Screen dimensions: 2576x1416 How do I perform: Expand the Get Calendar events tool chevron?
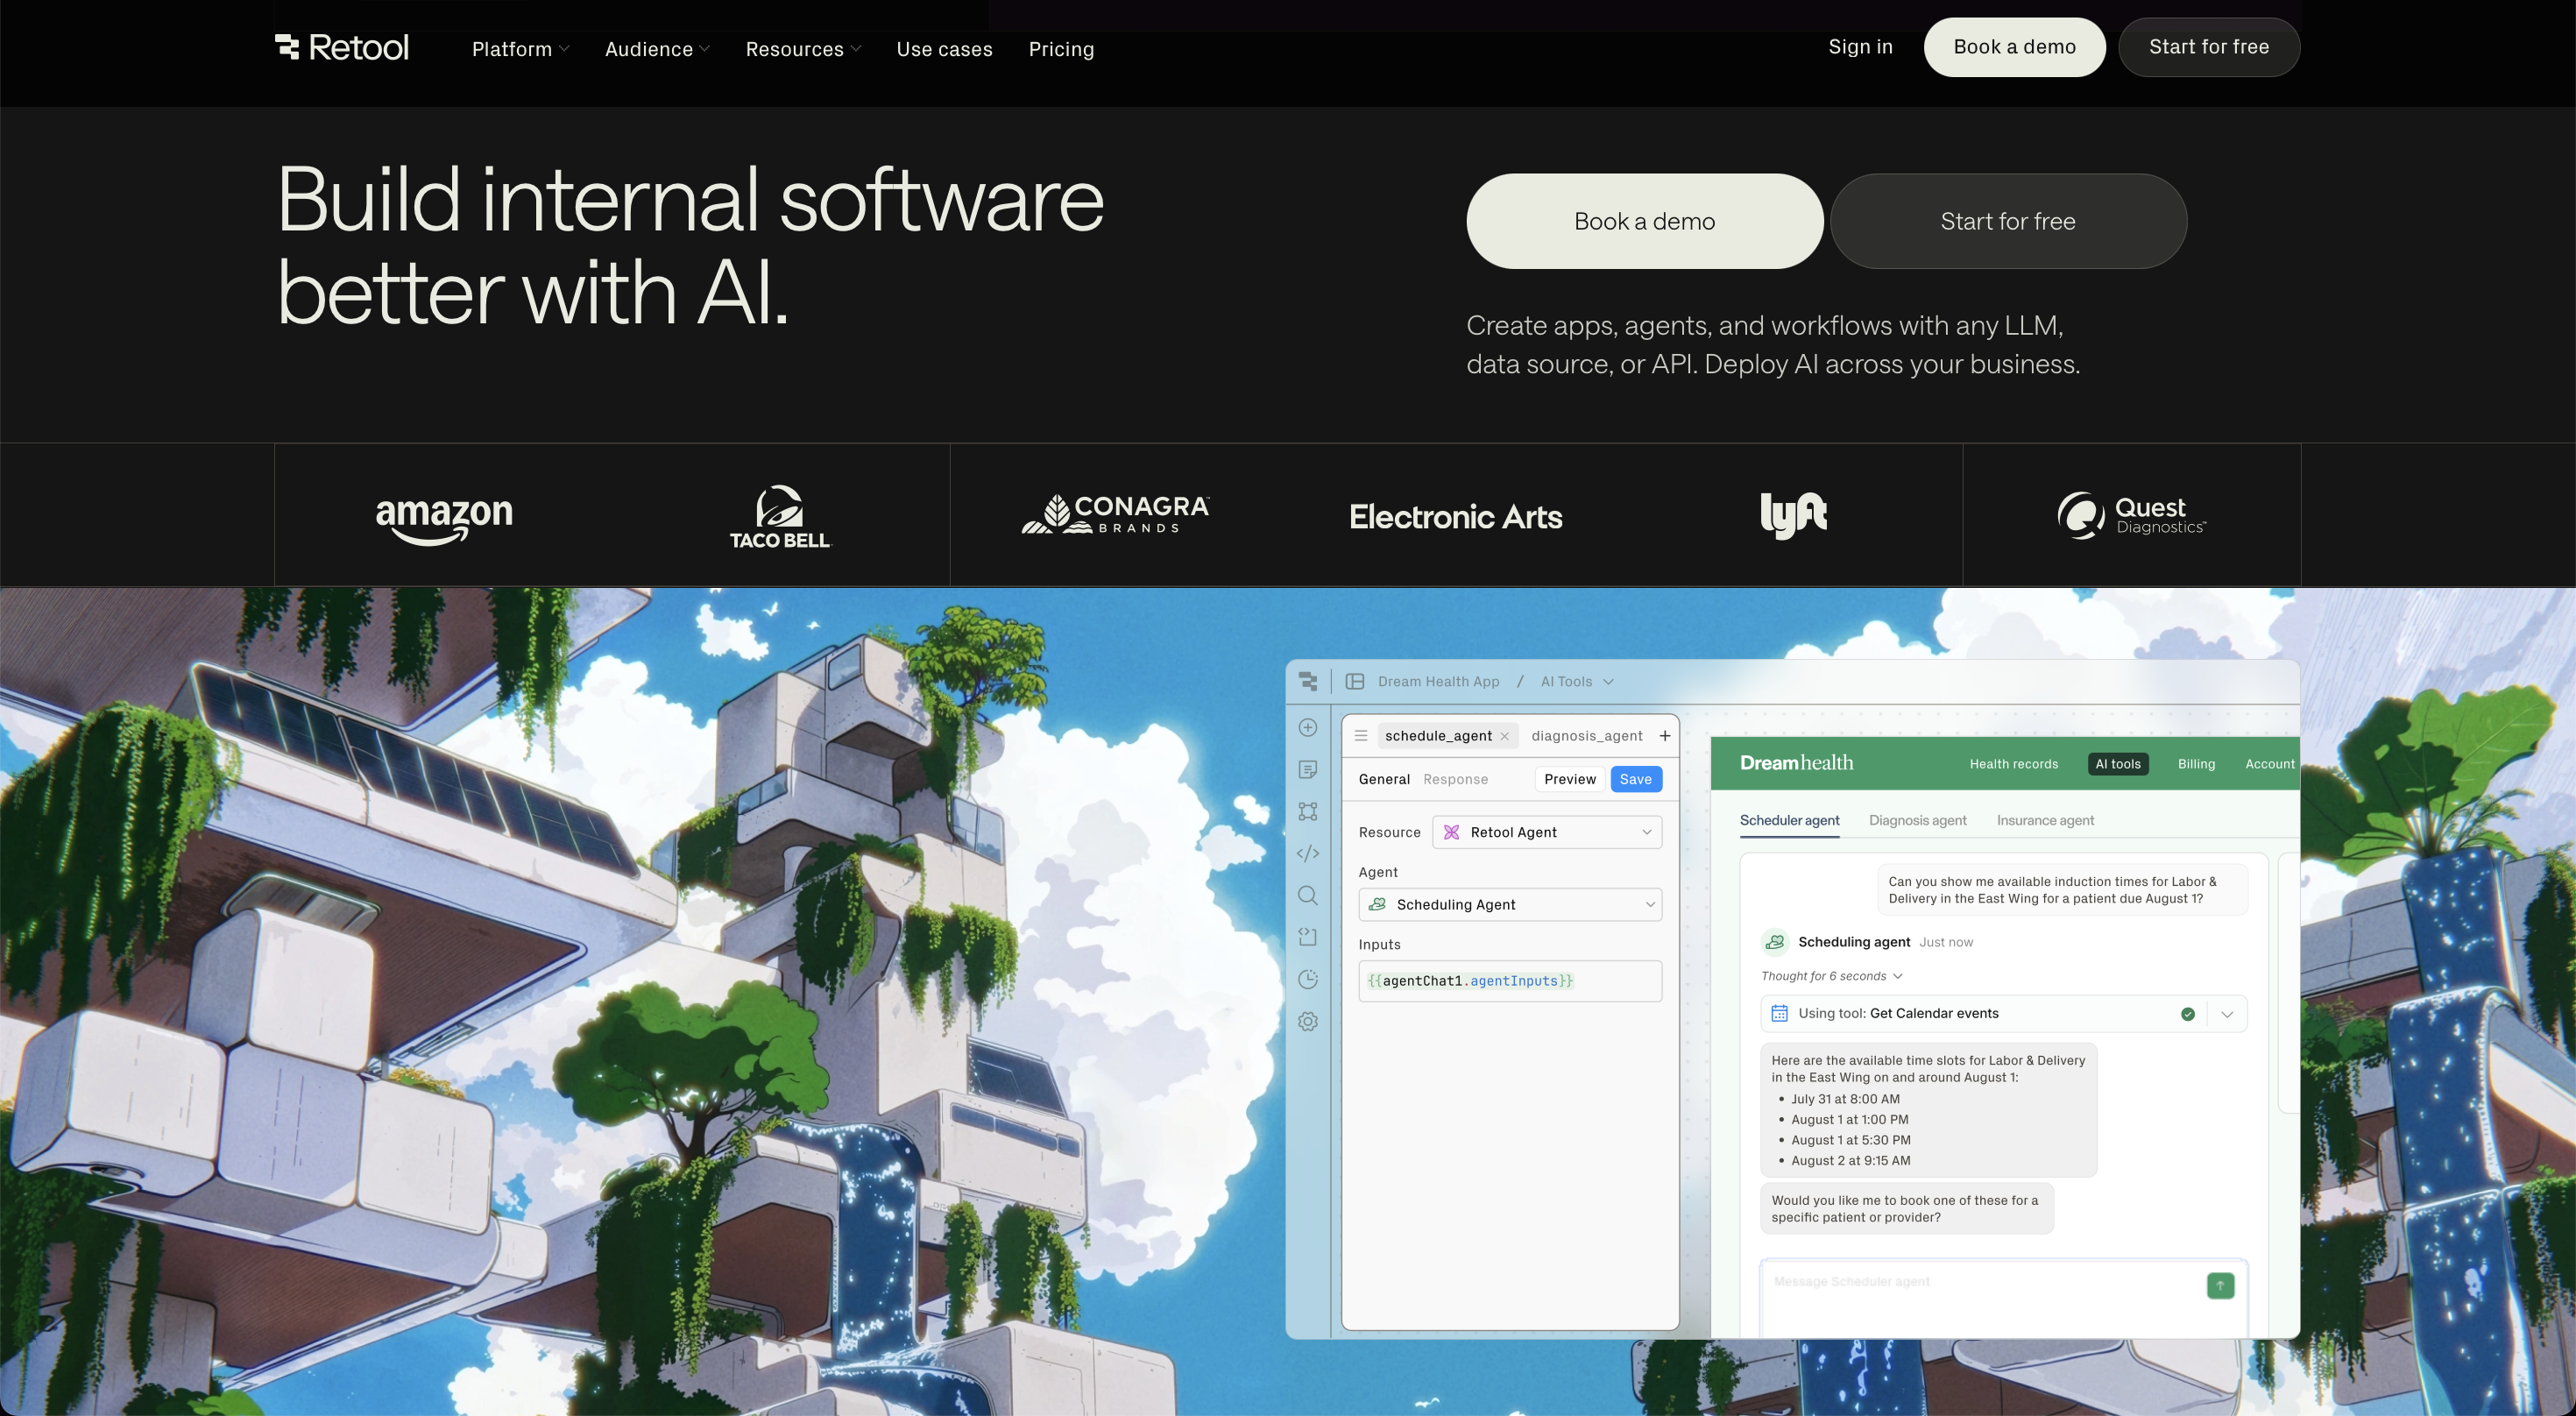(x=2227, y=1014)
